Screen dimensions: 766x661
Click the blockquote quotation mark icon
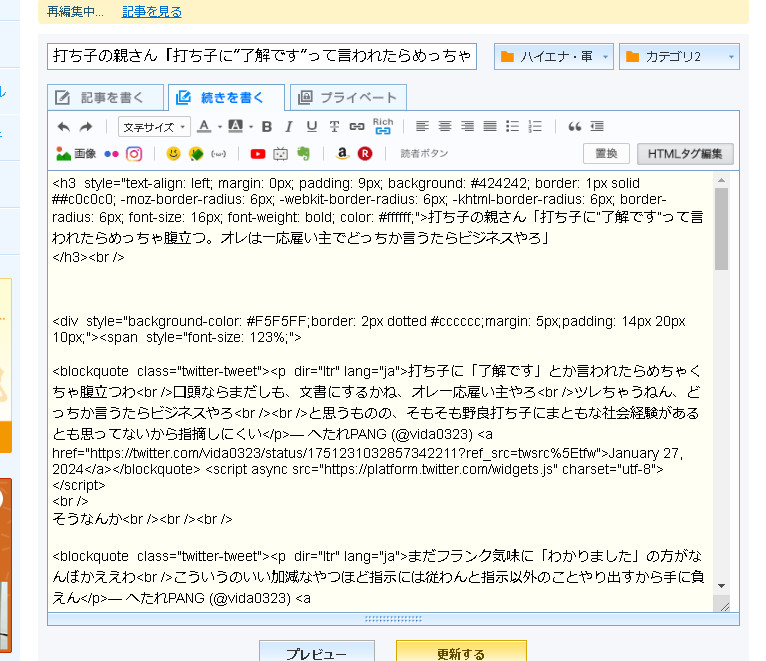pos(574,127)
